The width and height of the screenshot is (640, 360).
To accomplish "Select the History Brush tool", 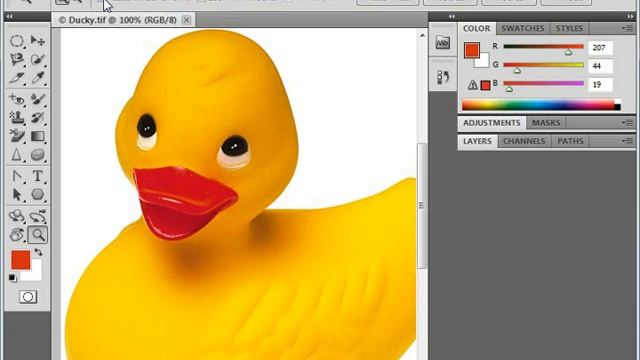I will click(38, 118).
